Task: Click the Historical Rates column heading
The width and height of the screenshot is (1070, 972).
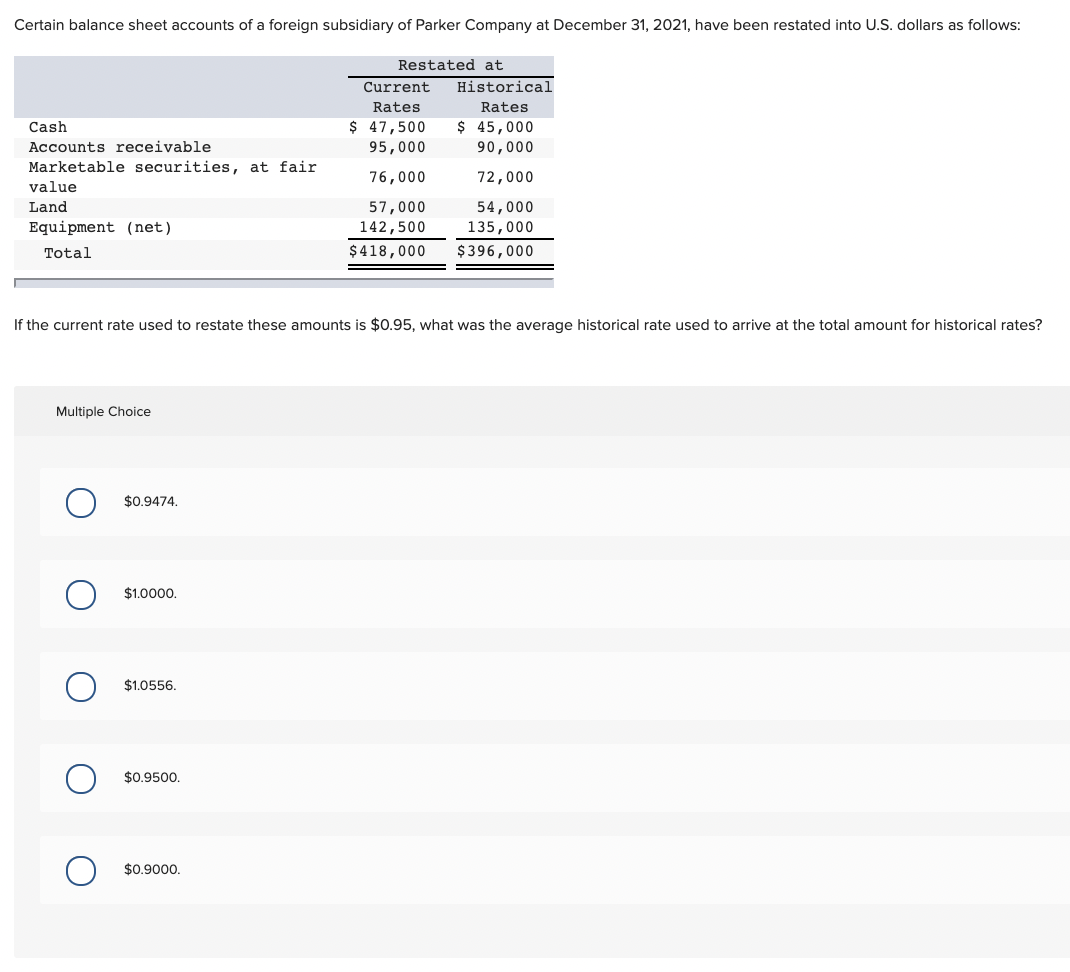Action: pos(504,97)
